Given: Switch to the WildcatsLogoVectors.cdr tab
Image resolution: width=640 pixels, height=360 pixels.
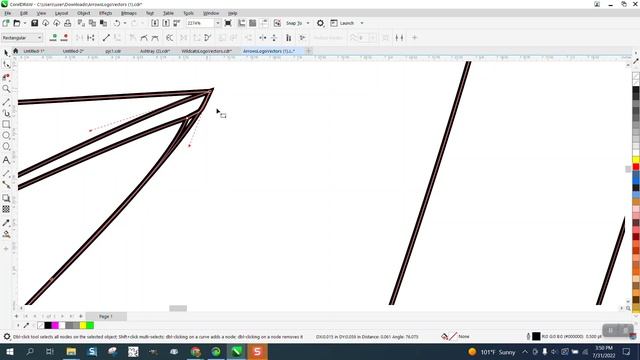Looking at the screenshot, I should click(x=207, y=51).
